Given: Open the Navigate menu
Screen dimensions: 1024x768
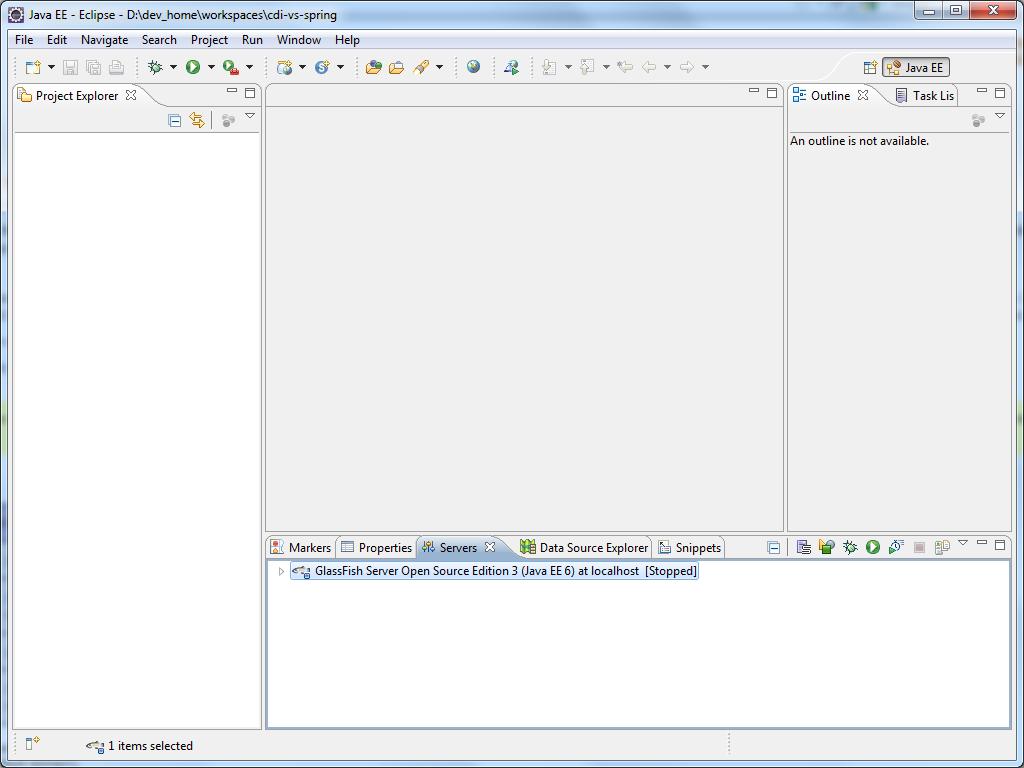Looking at the screenshot, I should coord(104,40).
